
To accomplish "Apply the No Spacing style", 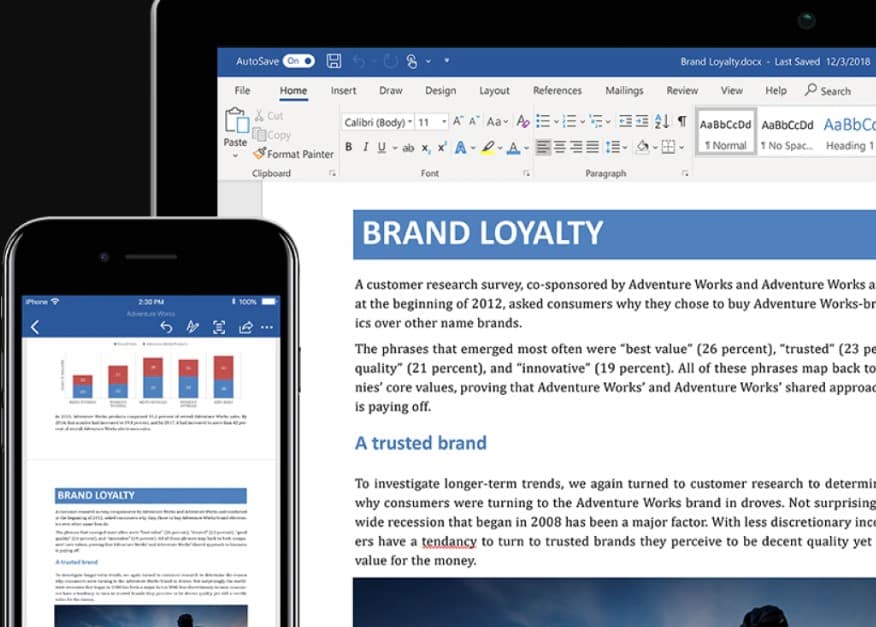I will [787, 132].
